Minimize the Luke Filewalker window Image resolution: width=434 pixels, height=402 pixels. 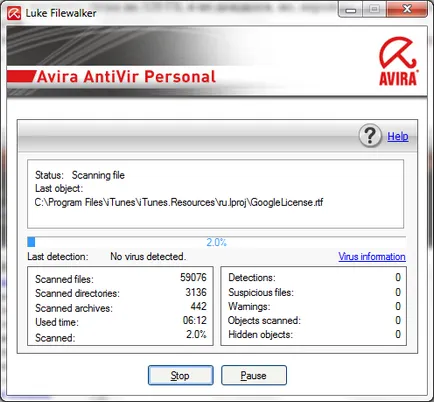(350, 10)
